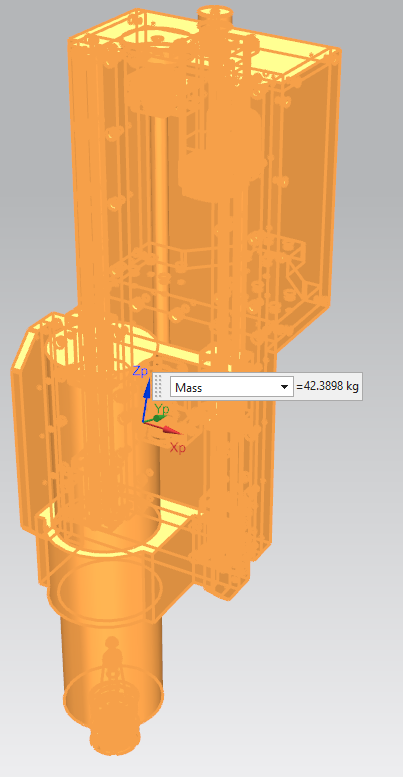Open the Mass measurement type dropdown
Viewport: 403px width, 777px height.
point(232,387)
